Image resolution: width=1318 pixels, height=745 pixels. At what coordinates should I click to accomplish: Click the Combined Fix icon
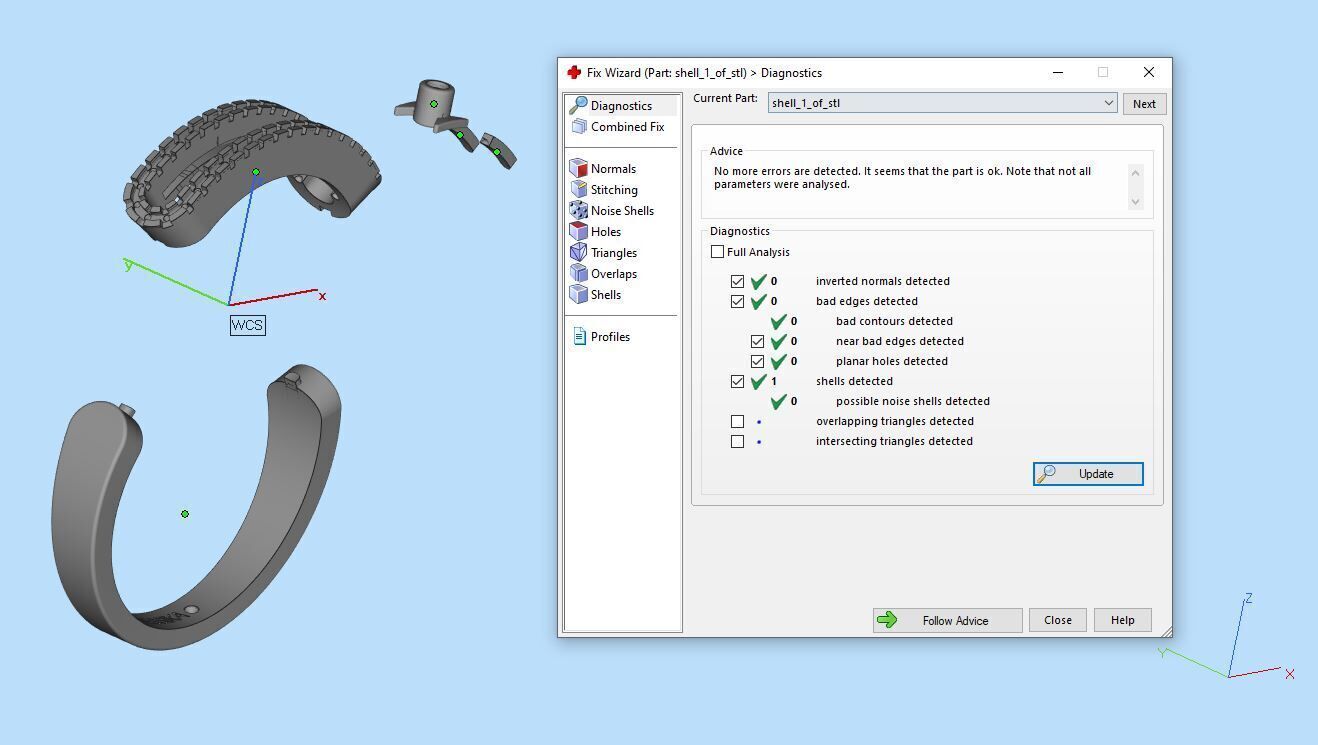tap(579, 126)
